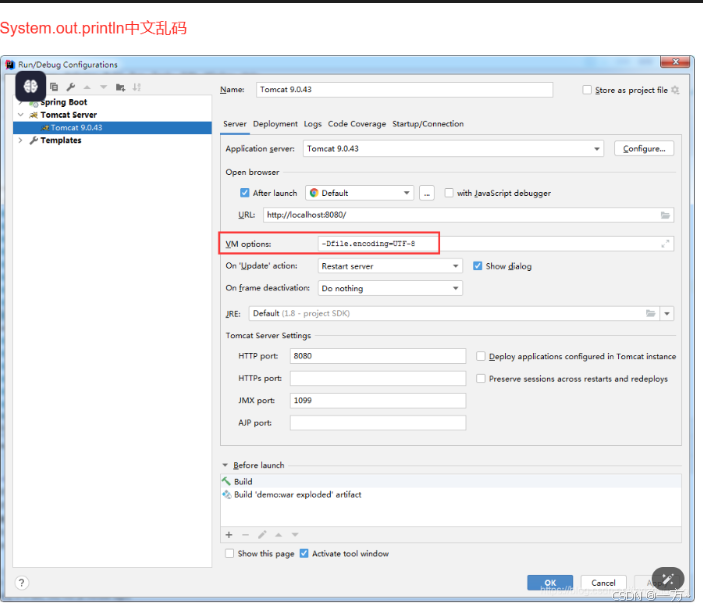Switch to the Deployment tab
Screen dimensions: 703x609
(x=275, y=124)
